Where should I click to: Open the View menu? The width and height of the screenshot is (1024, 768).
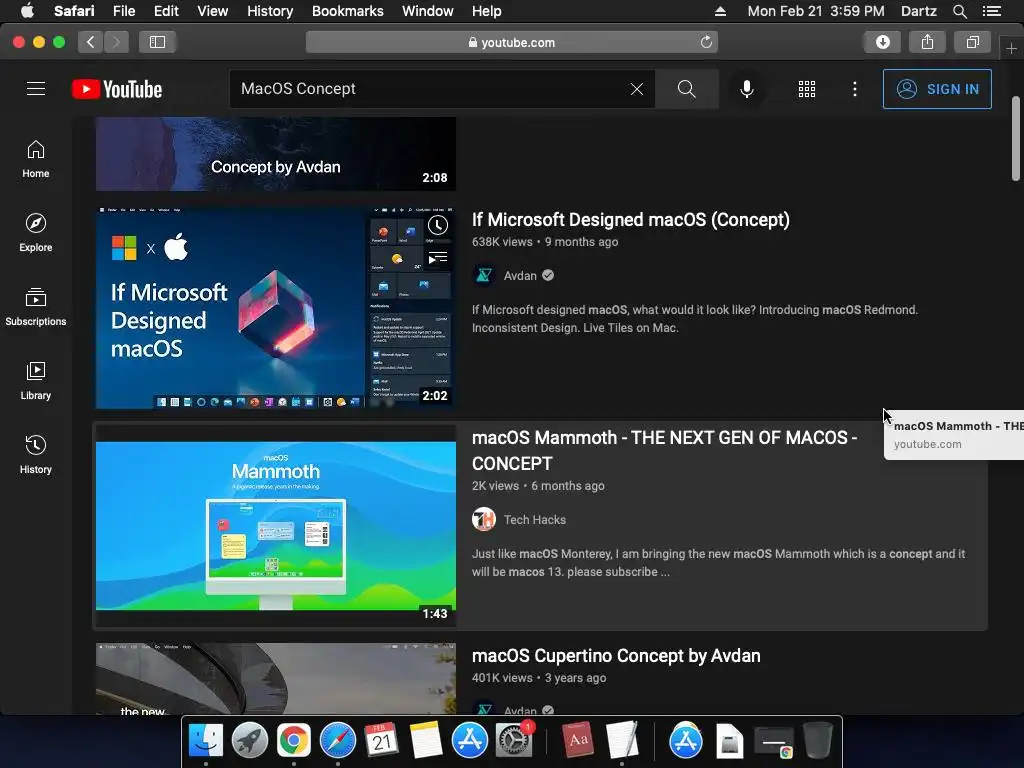pyautogui.click(x=212, y=11)
